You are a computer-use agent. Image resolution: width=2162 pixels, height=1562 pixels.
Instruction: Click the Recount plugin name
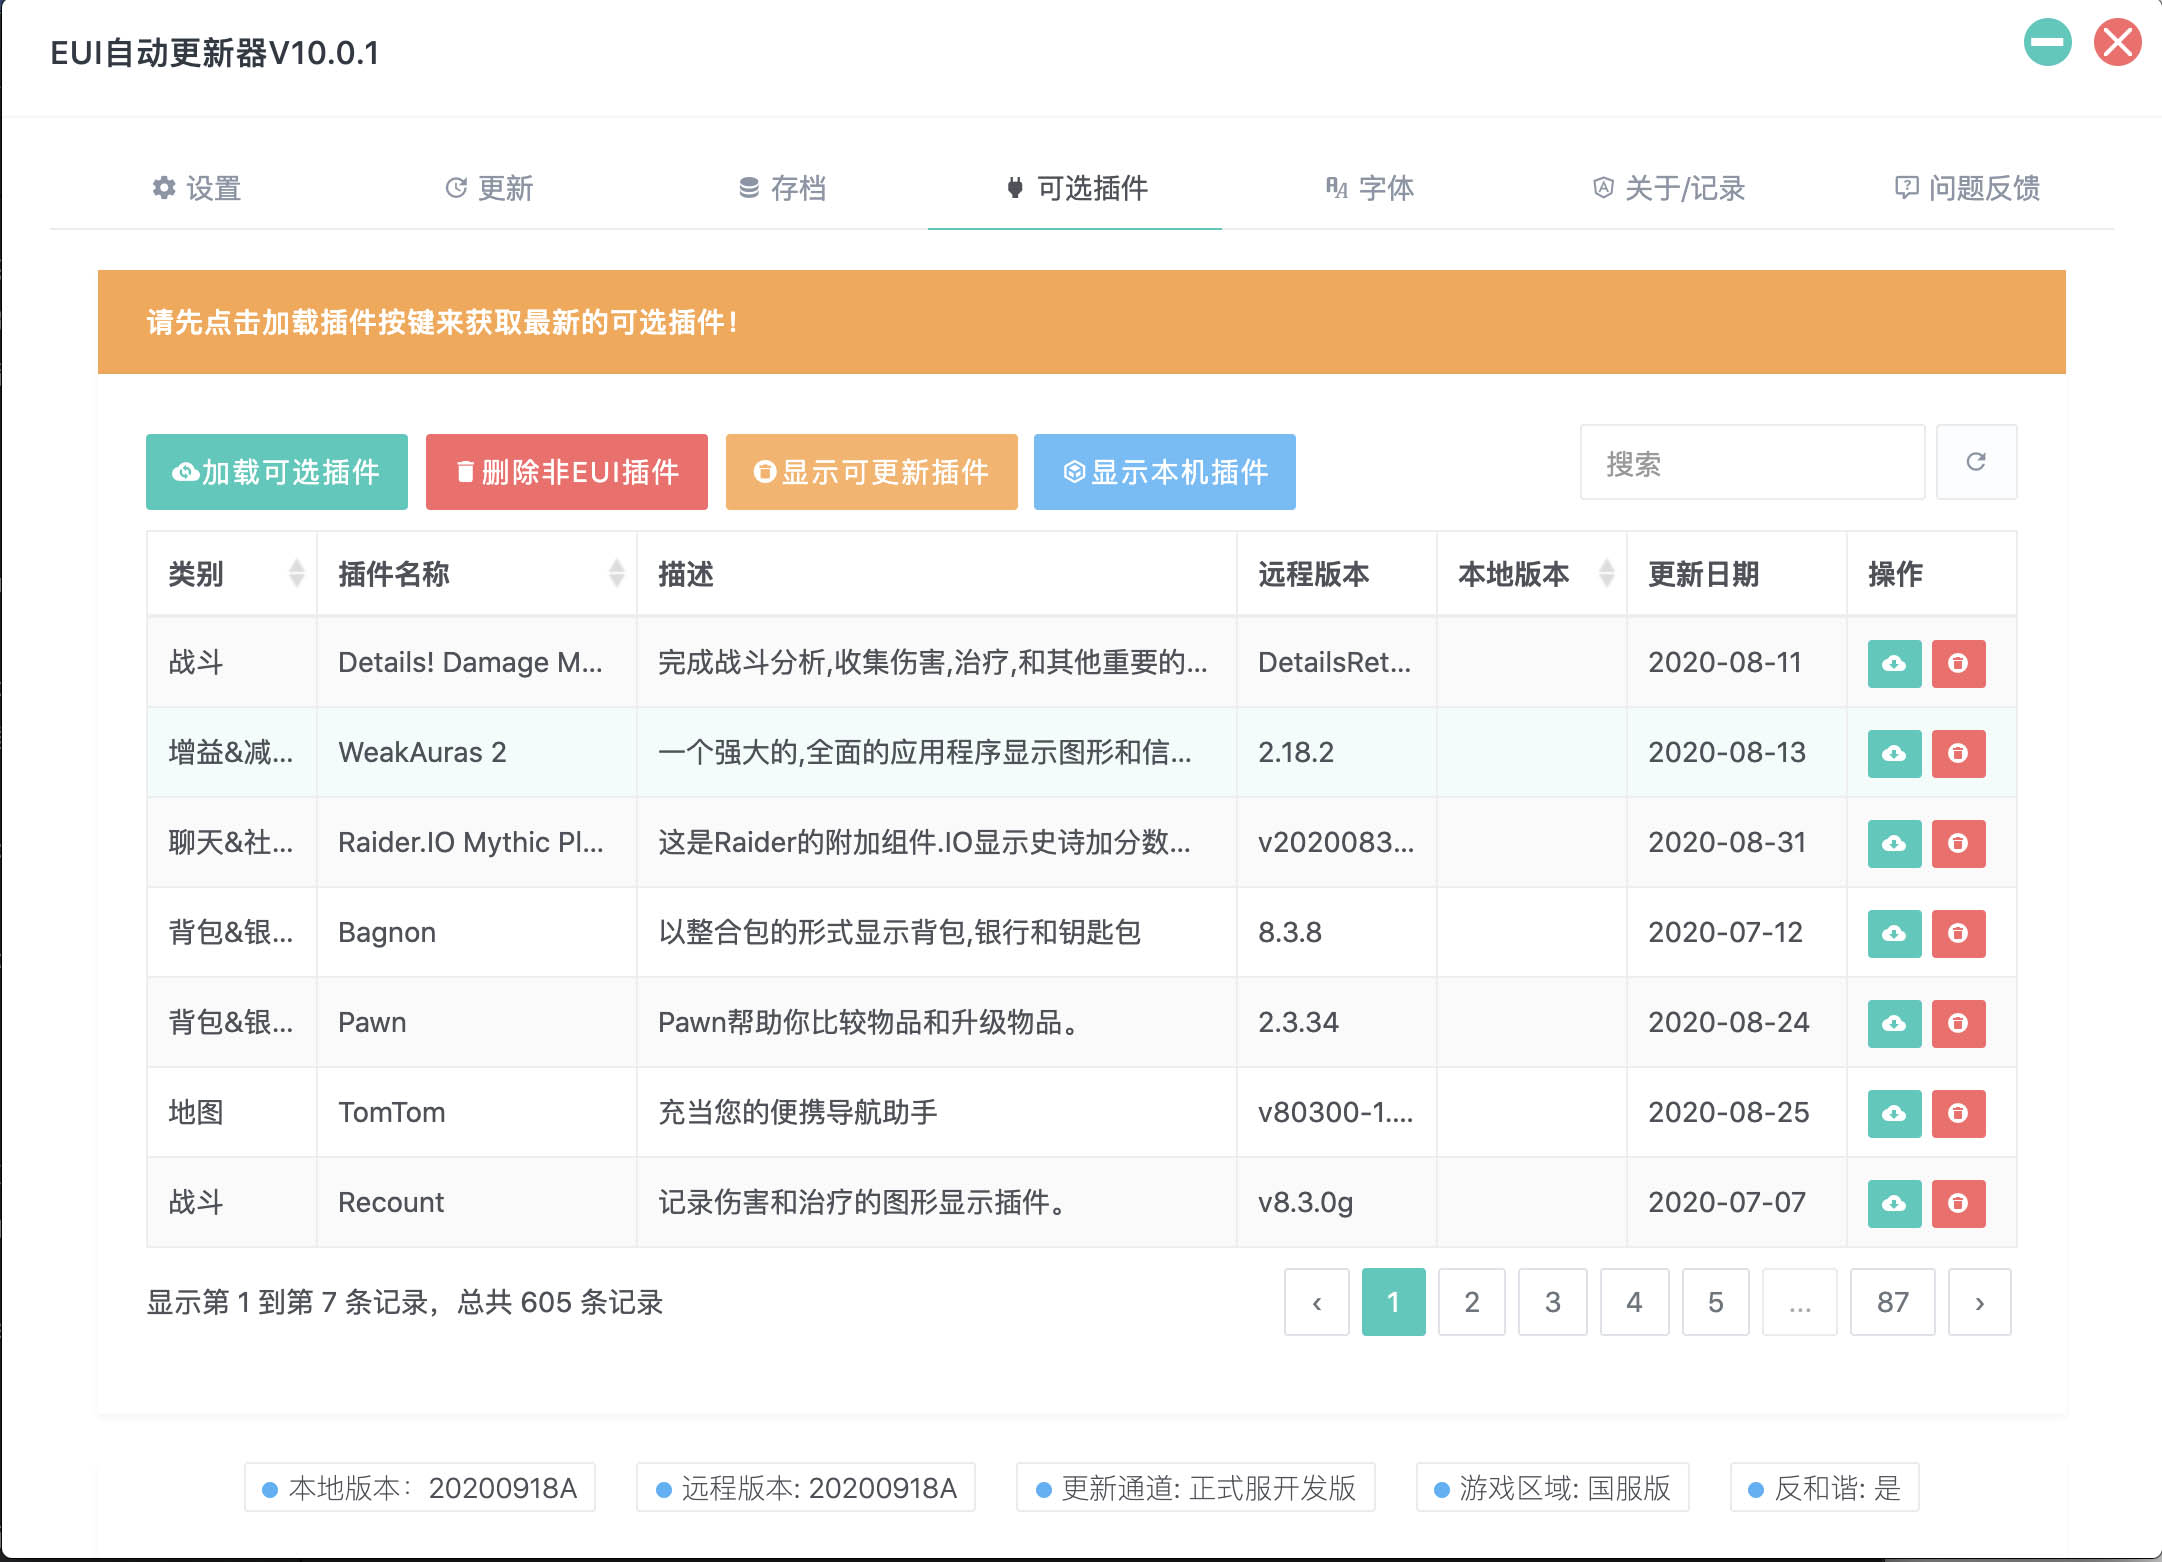391,1202
